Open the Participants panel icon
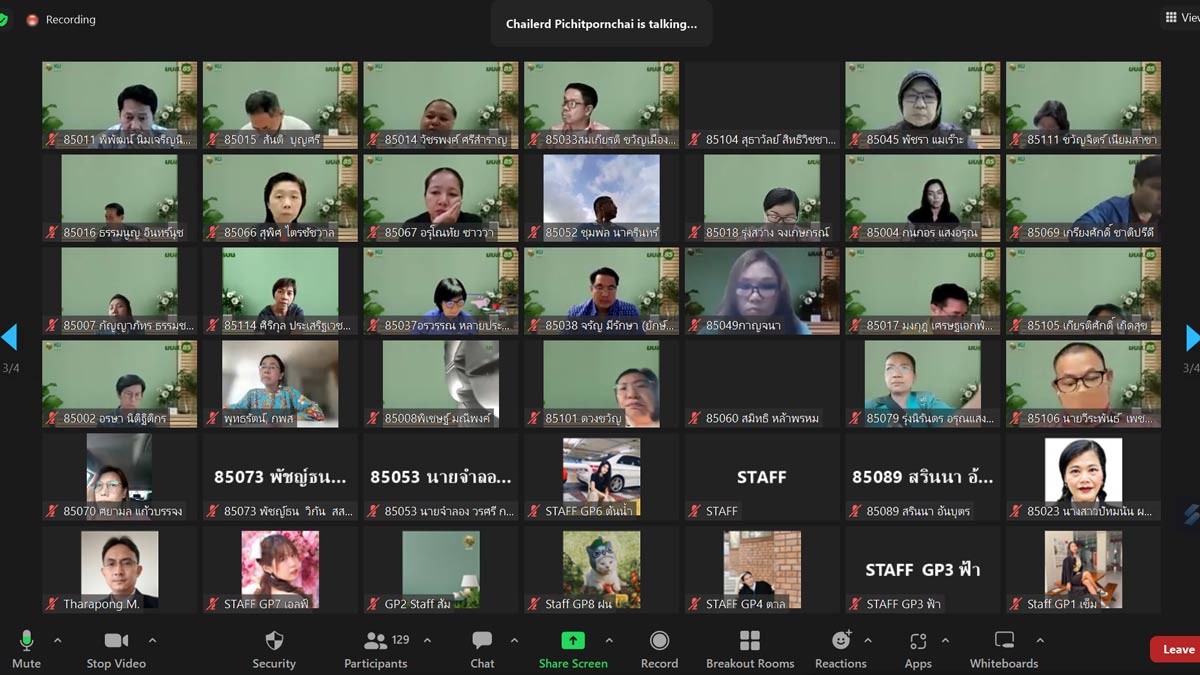This screenshot has width=1200, height=675. (376, 641)
